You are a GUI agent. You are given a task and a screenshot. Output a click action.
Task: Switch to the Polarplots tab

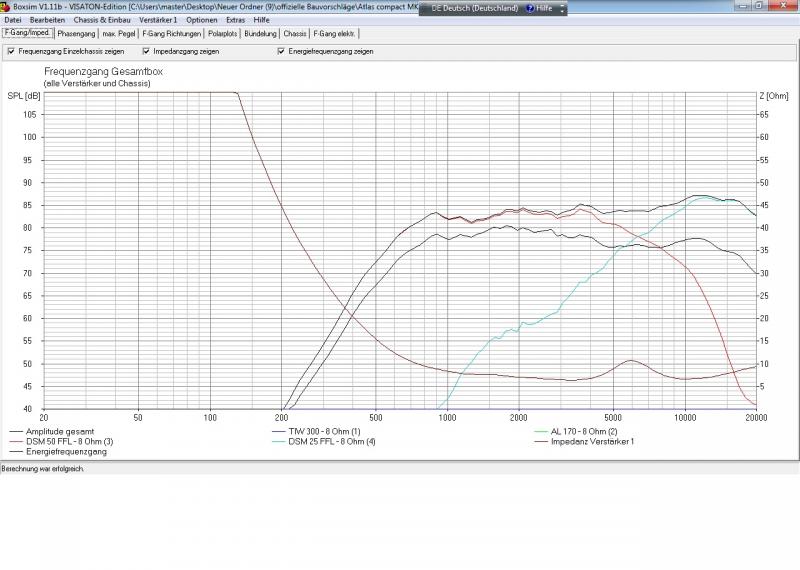223,34
